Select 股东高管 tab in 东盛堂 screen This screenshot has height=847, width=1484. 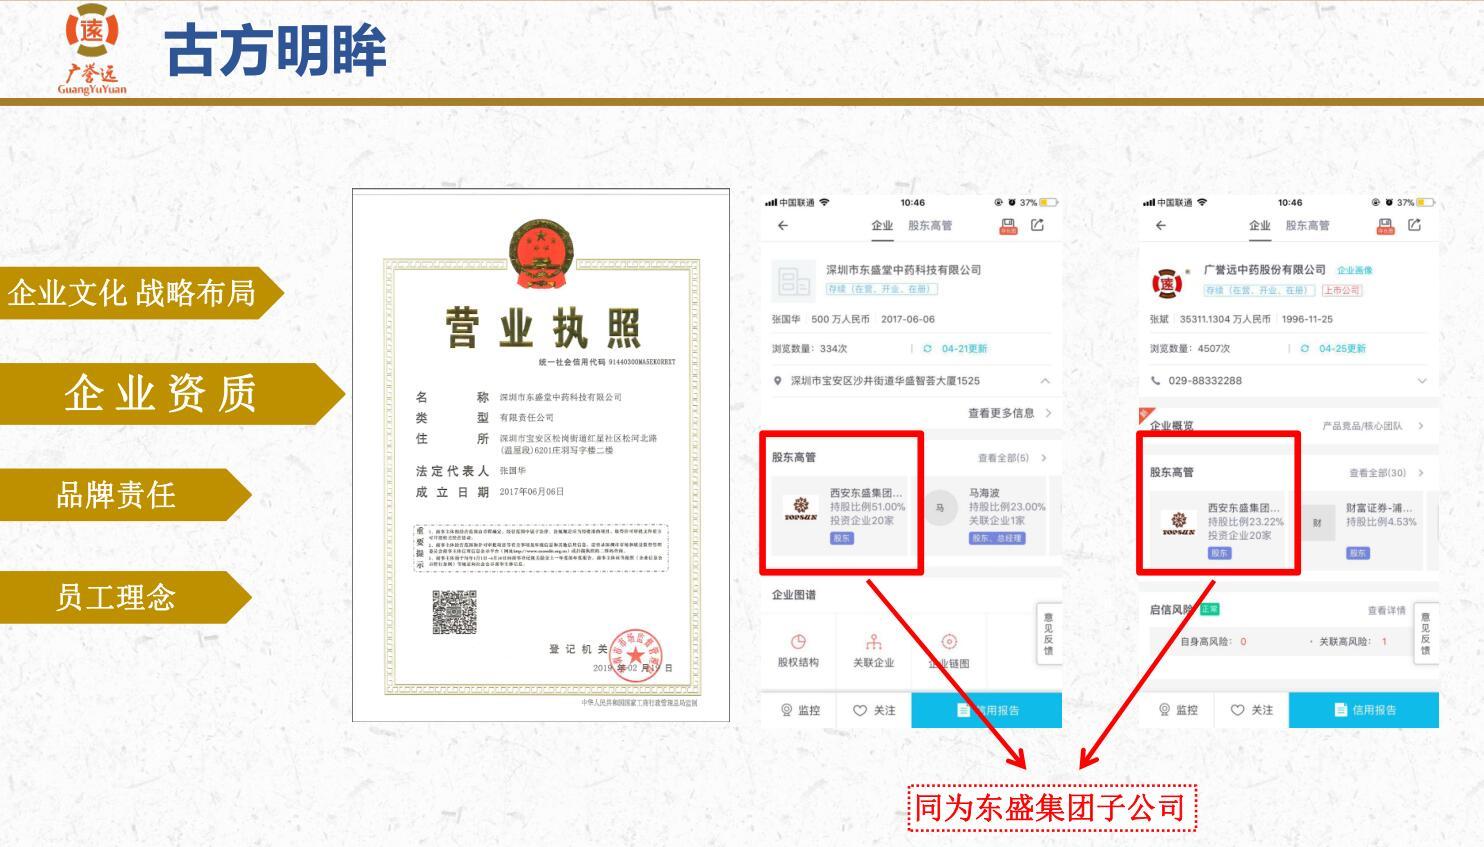(930, 226)
